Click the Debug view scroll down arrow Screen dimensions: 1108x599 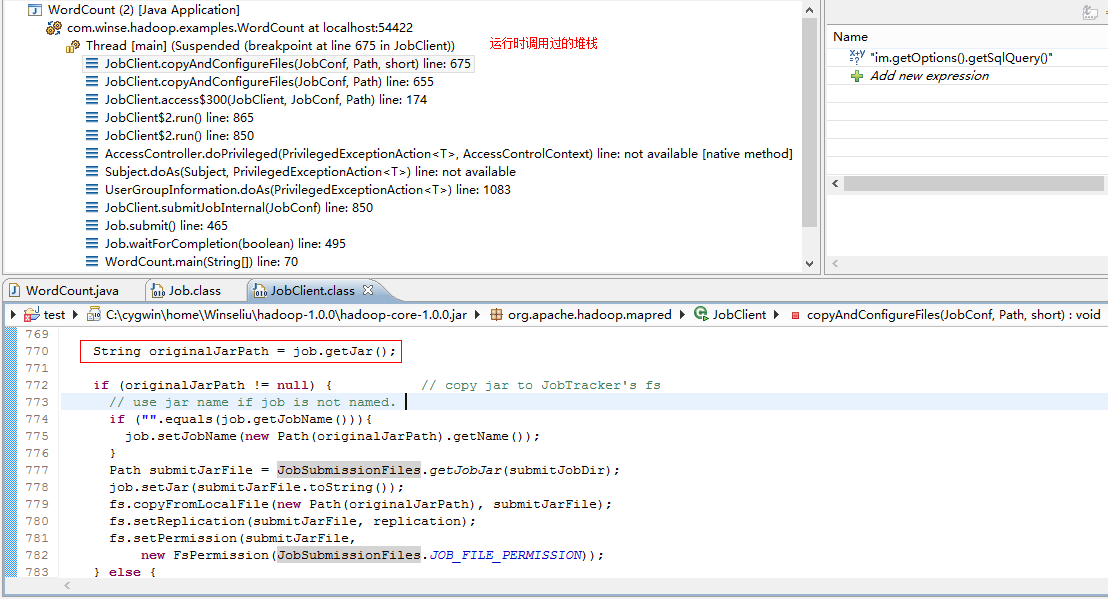pyautogui.click(x=810, y=263)
